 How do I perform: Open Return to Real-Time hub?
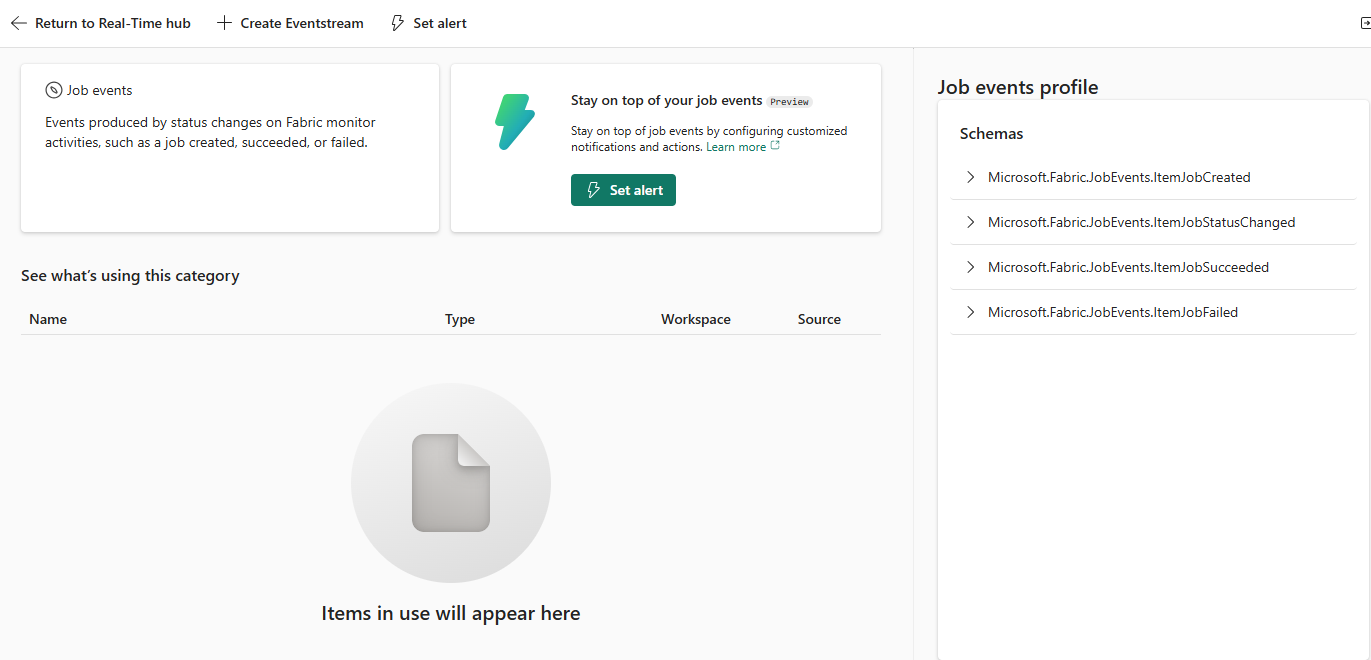click(x=101, y=23)
